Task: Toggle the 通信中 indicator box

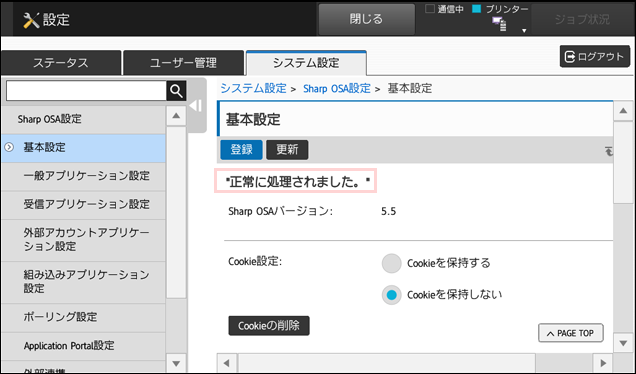Action: tap(430, 9)
